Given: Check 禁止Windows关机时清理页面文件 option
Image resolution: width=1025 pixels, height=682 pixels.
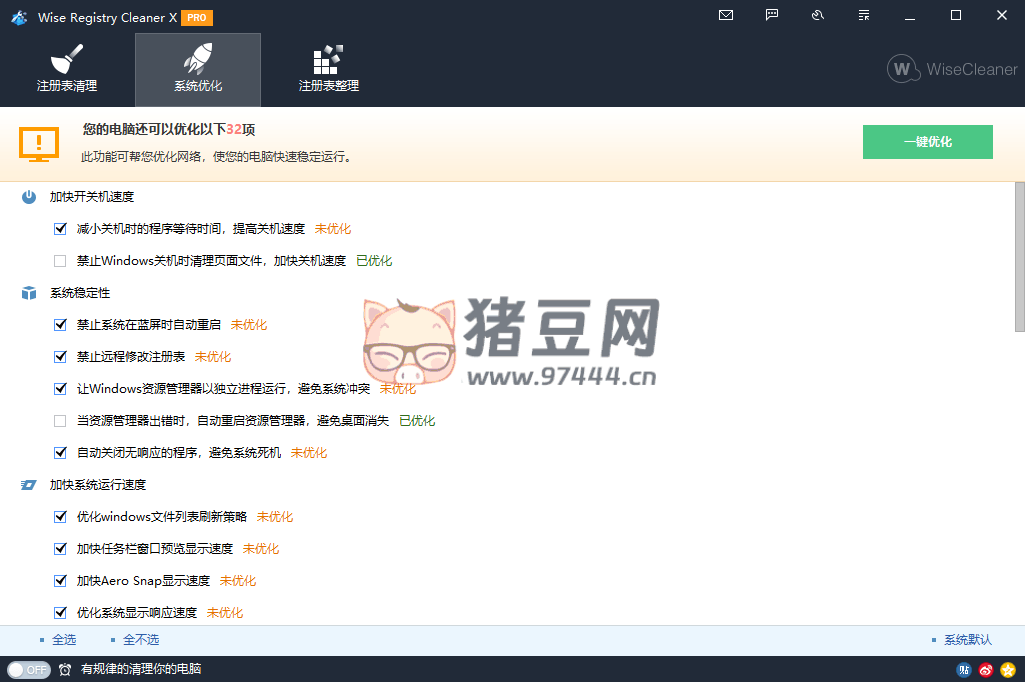Looking at the screenshot, I should click(x=60, y=261).
